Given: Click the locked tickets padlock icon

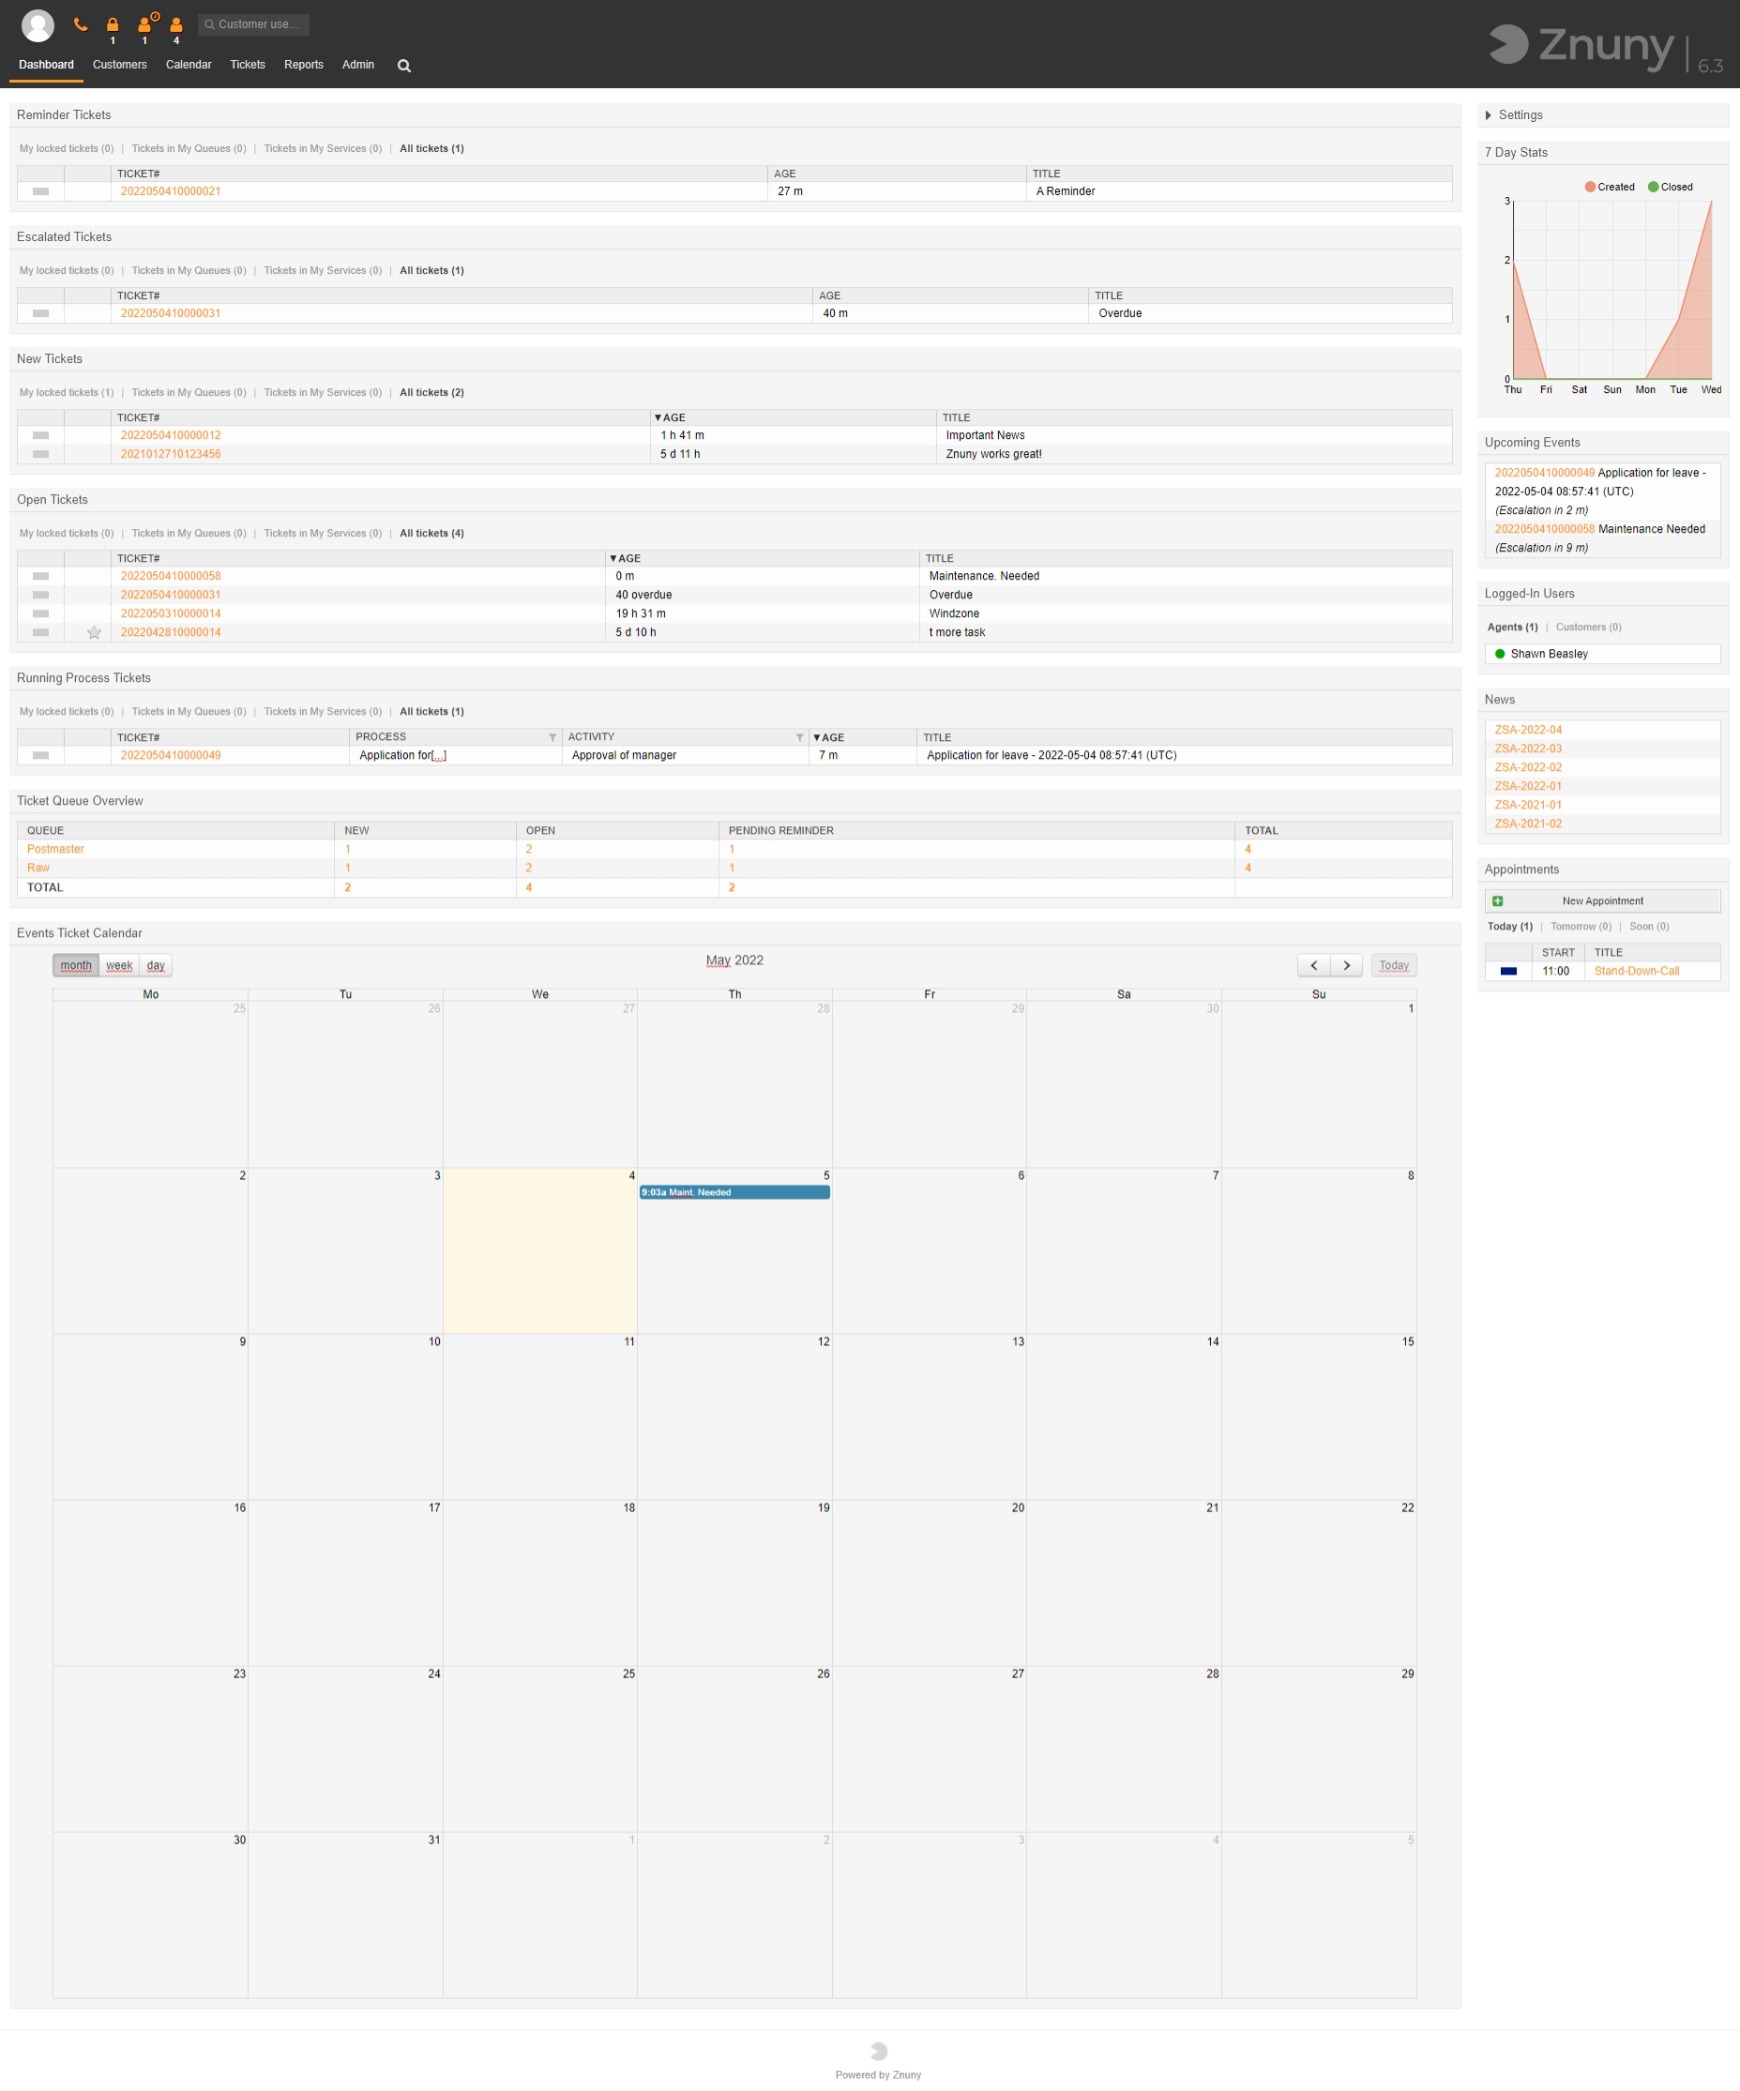Looking at the screenshot, I should coord(112,24).
